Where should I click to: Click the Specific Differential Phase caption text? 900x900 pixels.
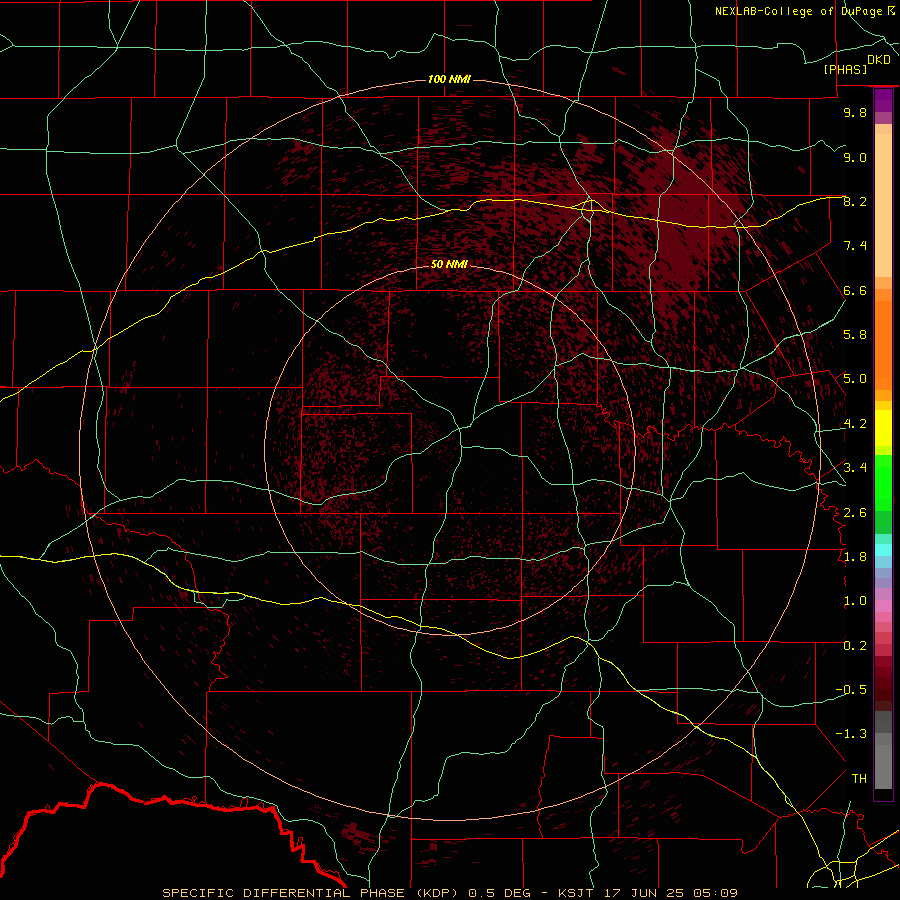449,893
